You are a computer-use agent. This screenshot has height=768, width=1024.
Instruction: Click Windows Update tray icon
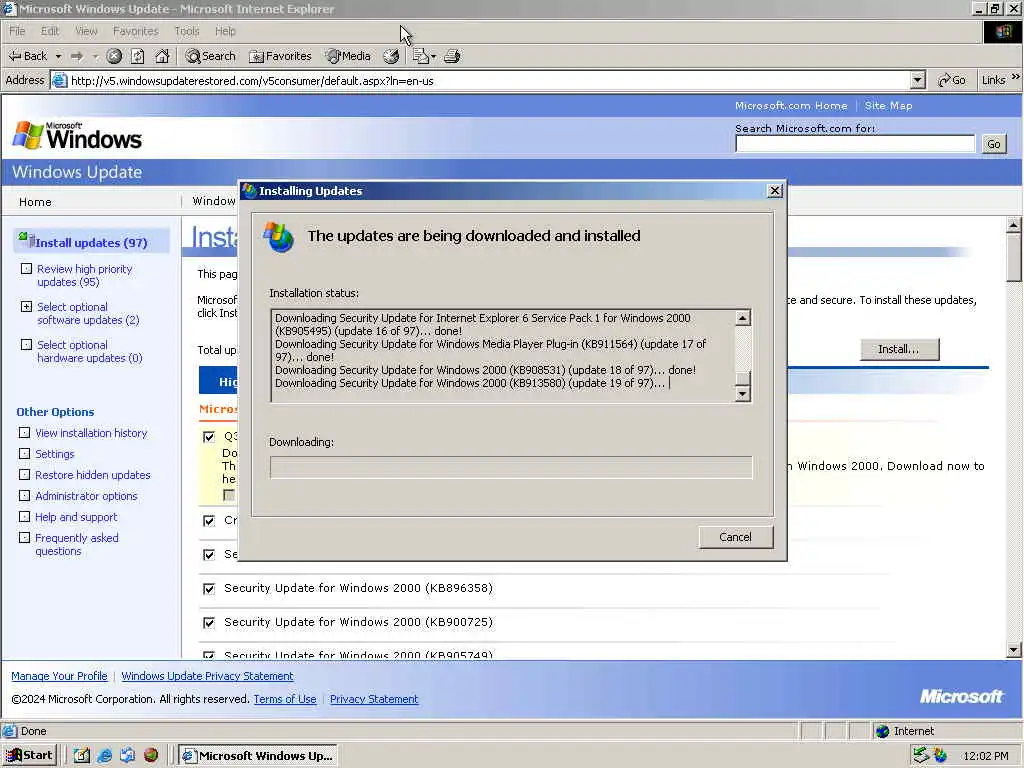tap(940, 756)
